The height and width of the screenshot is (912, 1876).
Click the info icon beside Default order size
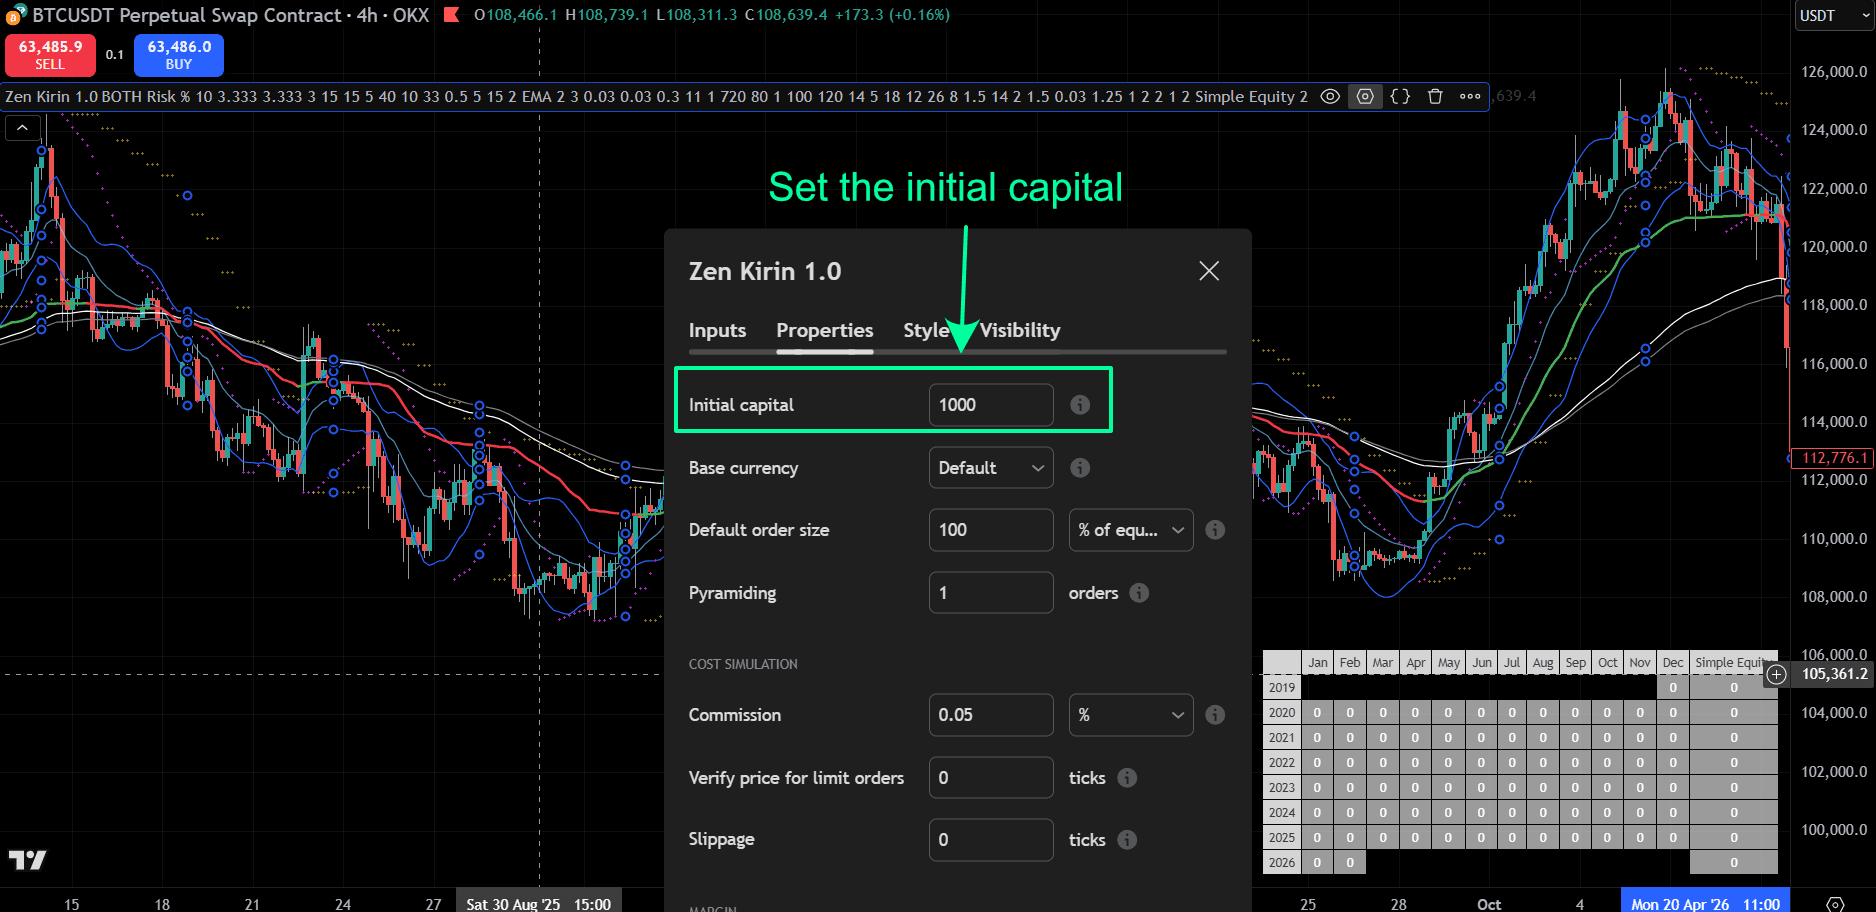1215,530
